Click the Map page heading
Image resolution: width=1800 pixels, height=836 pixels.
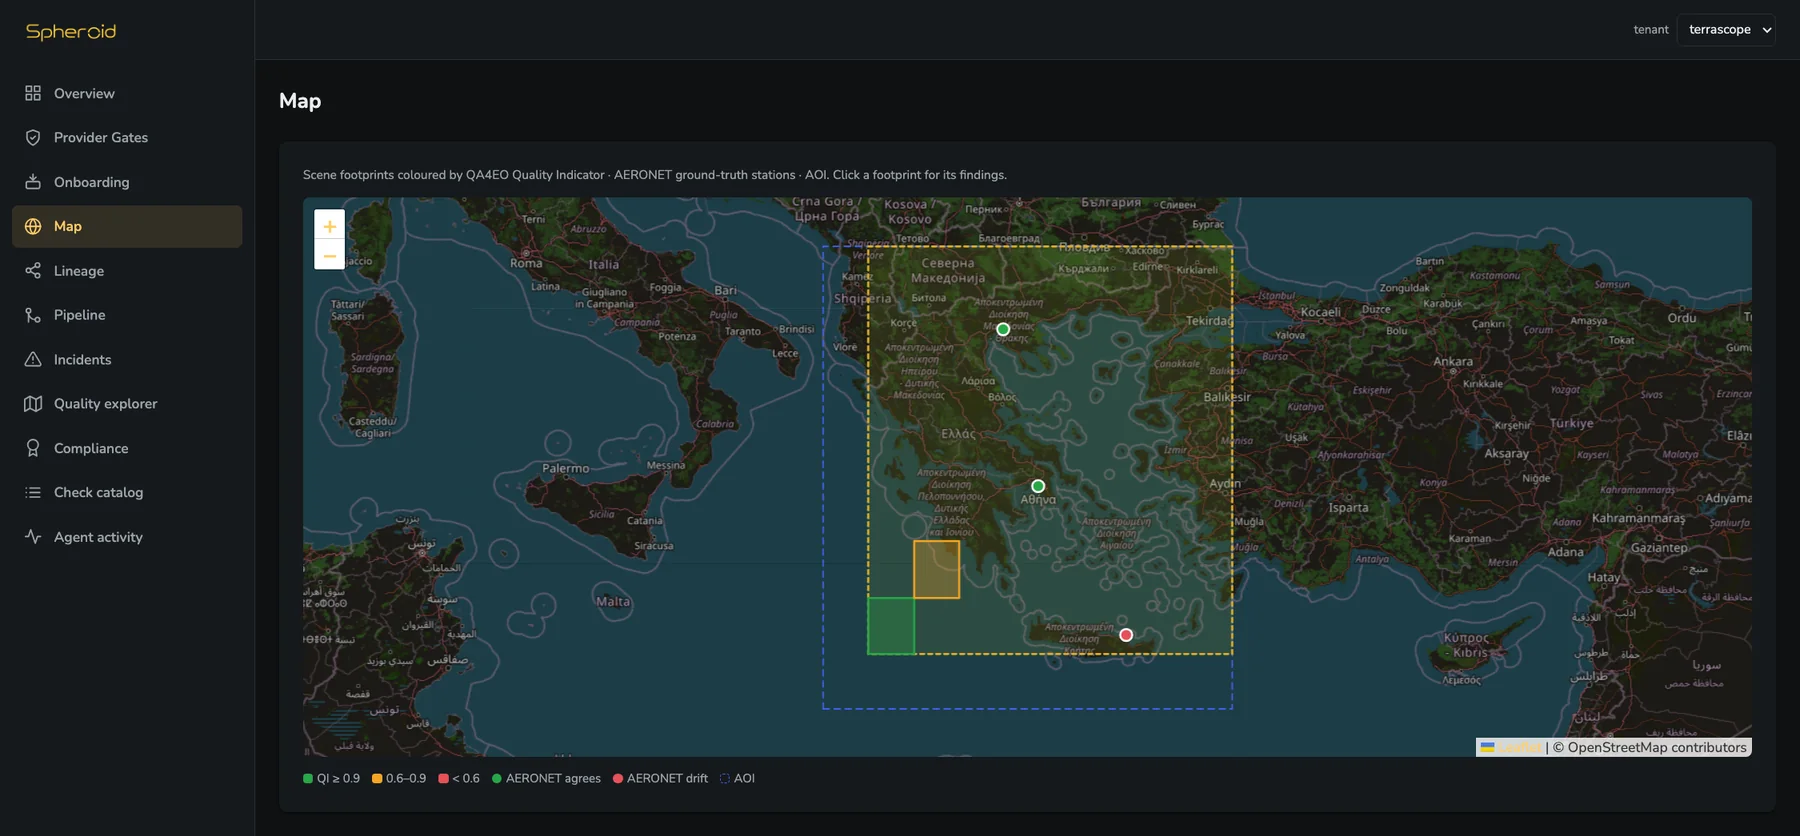coord(300,101)
